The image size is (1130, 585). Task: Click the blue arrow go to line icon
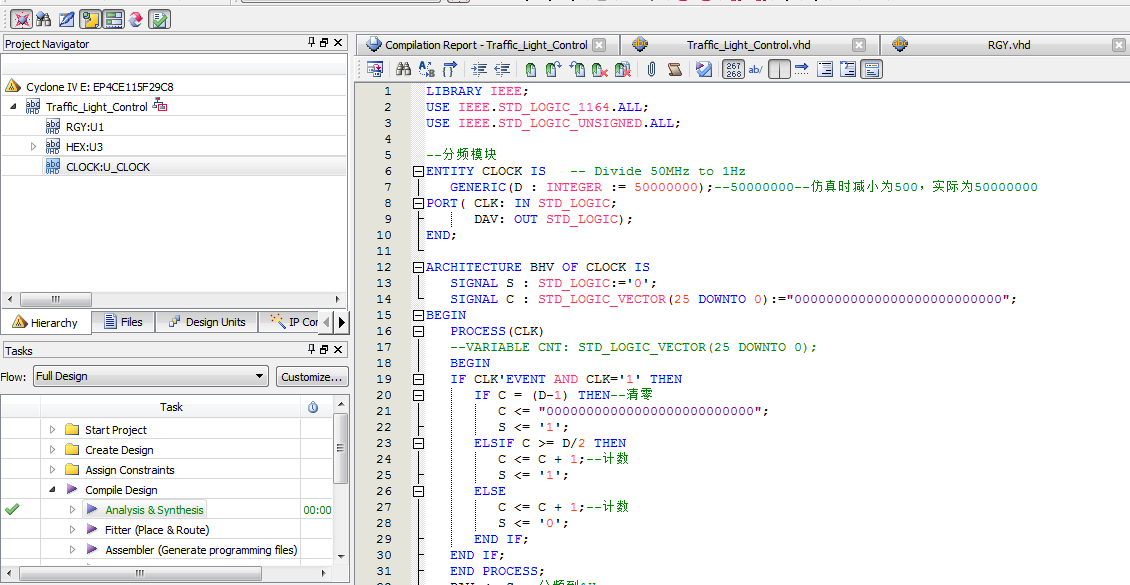(801, 69)
